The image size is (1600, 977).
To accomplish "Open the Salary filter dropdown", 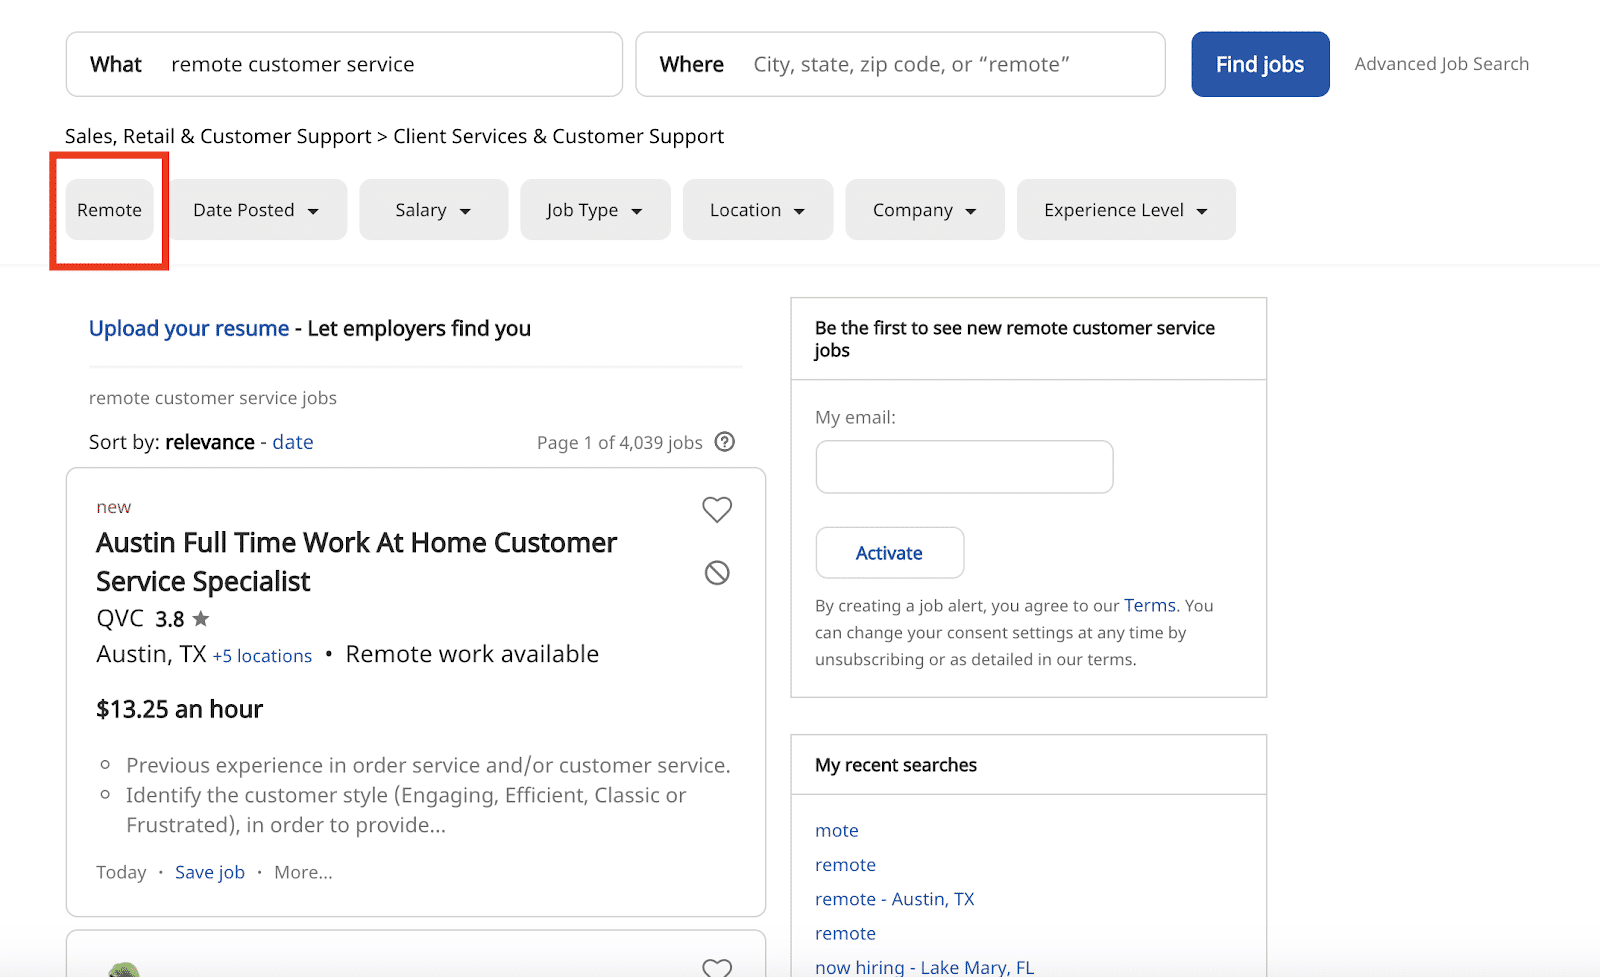I will point(433,210).
